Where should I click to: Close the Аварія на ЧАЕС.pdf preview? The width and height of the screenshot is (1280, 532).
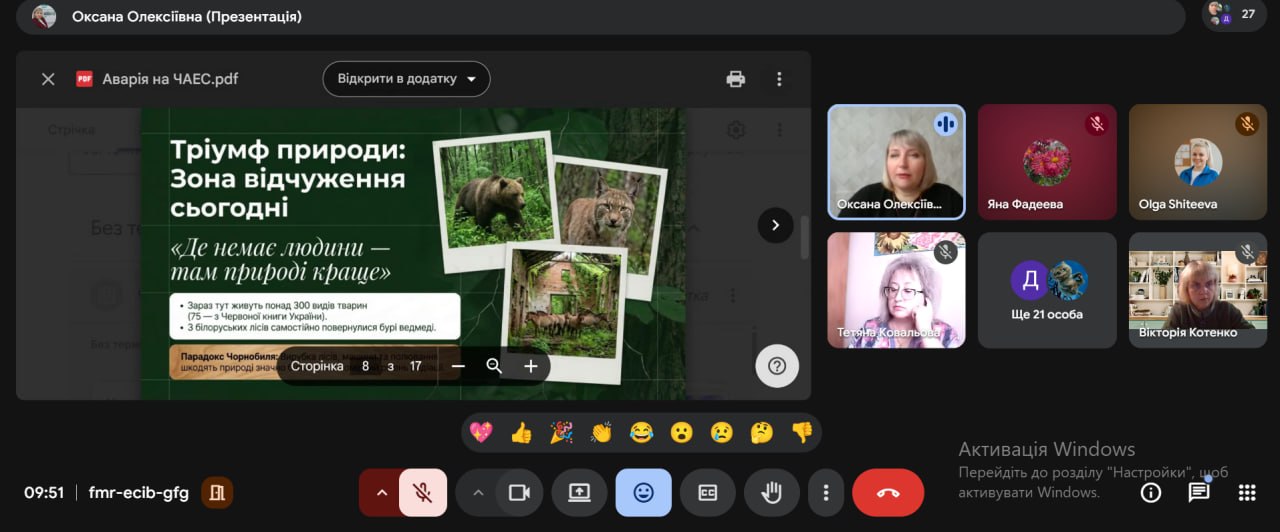point(48,79)
